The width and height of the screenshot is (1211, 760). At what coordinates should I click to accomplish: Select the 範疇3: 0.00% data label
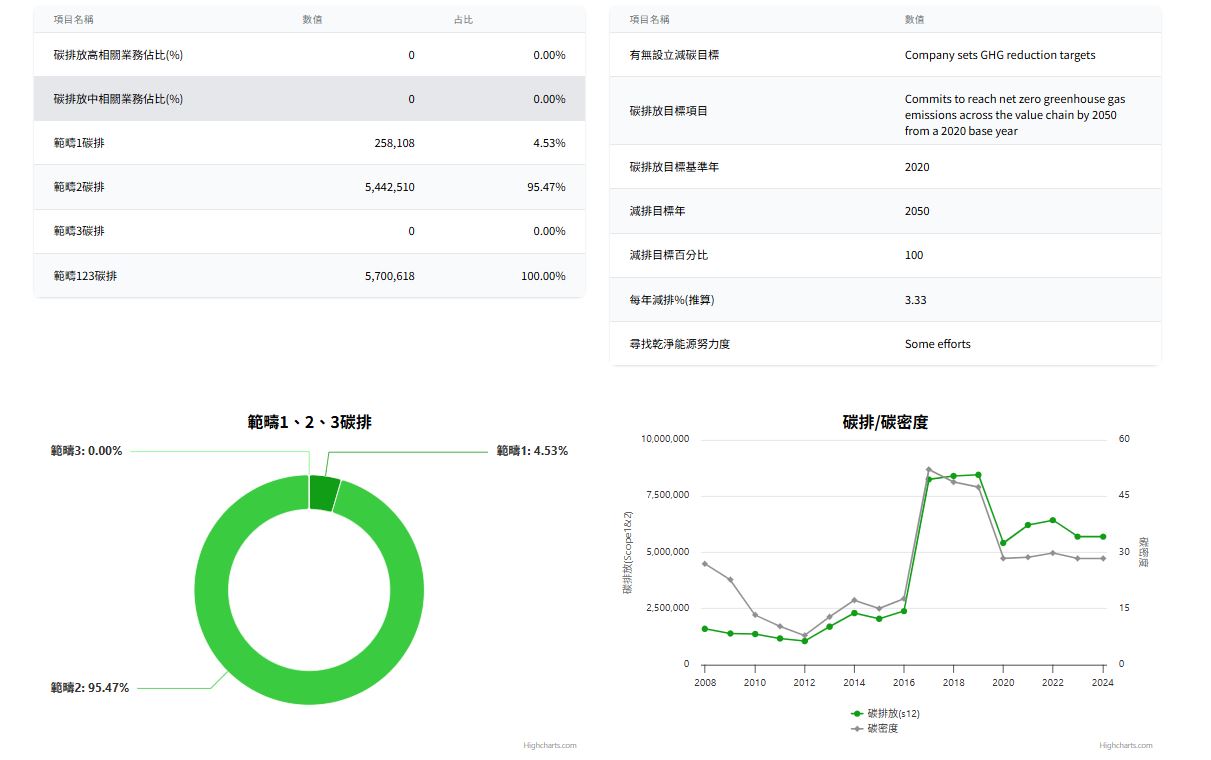point(87,451)
